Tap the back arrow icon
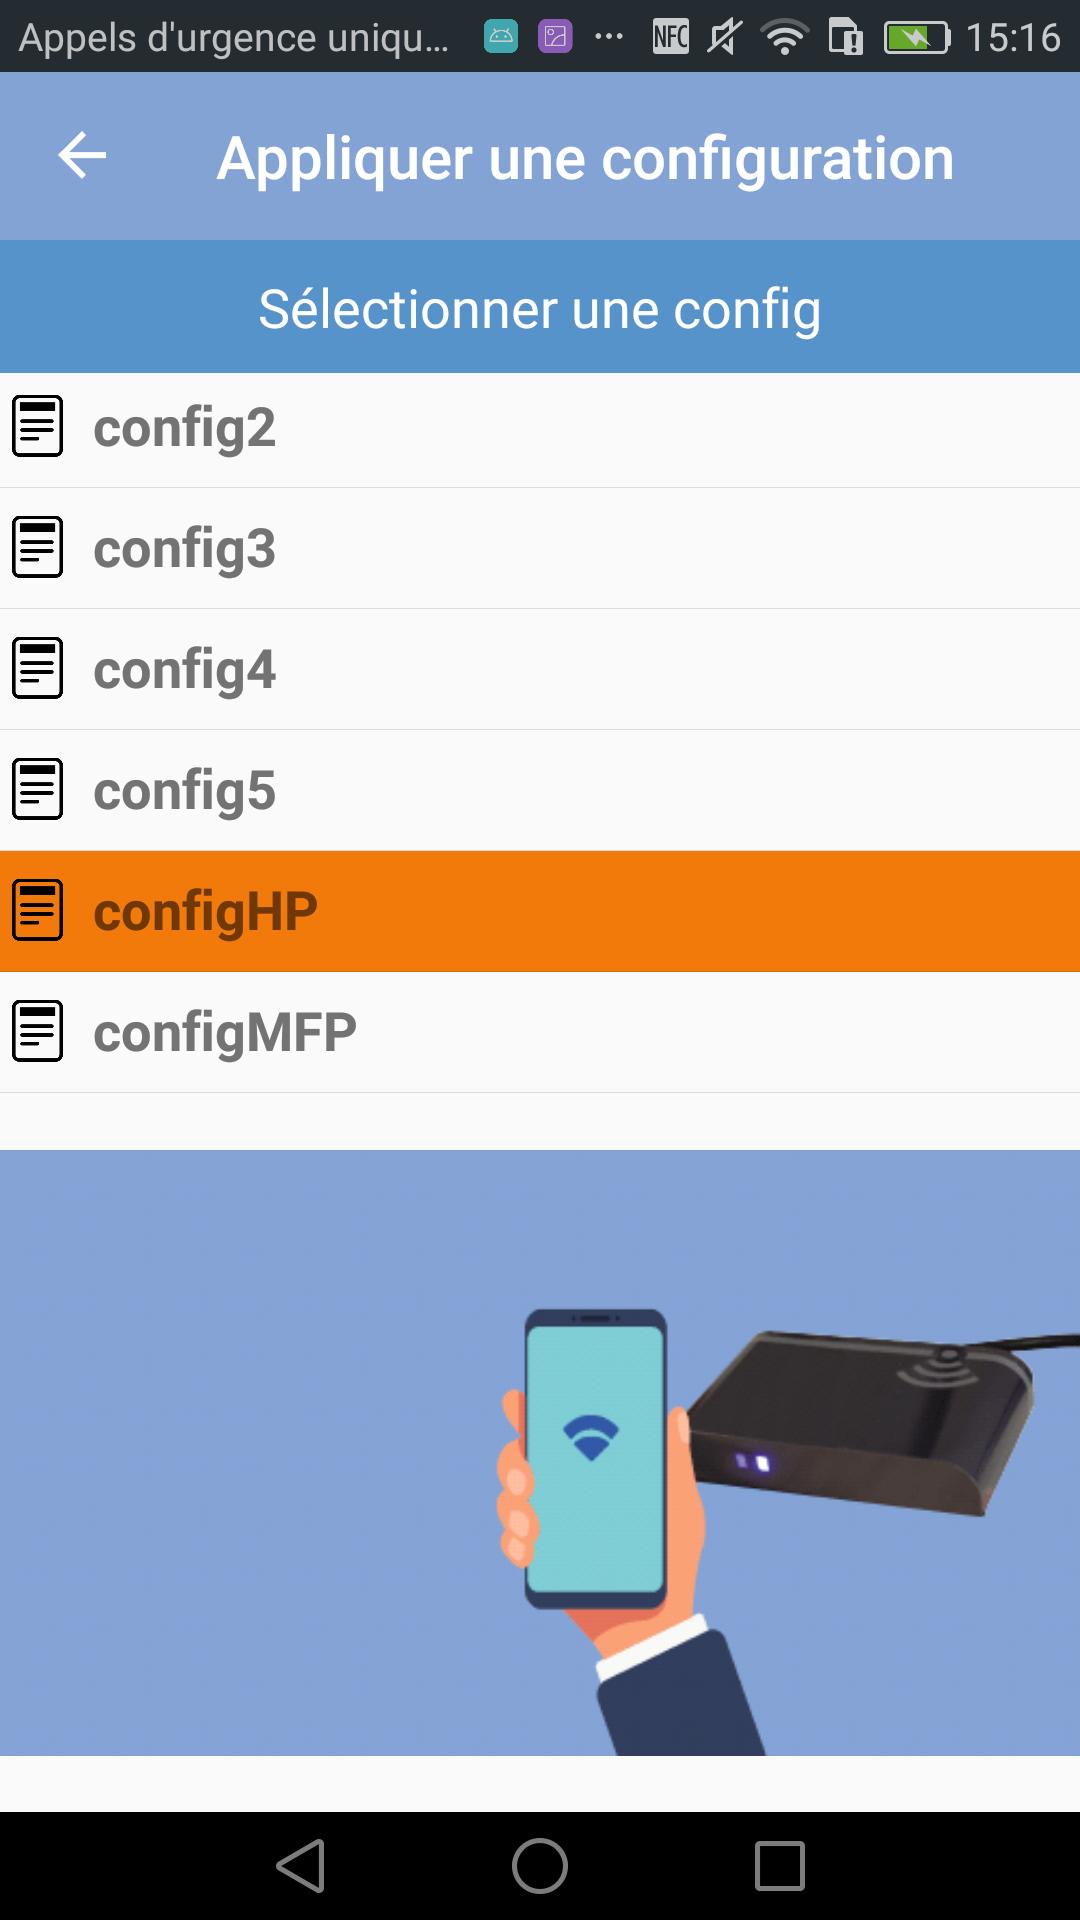The width and height of the screenshot is (1080, 1920). pos(82,156)
